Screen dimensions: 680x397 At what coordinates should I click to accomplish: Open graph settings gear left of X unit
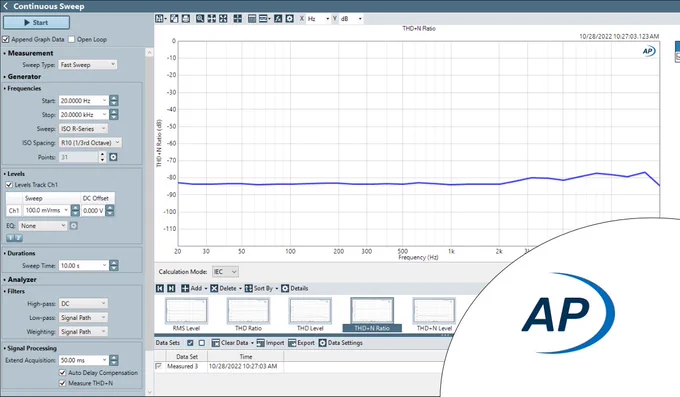(x=290, y=19)
